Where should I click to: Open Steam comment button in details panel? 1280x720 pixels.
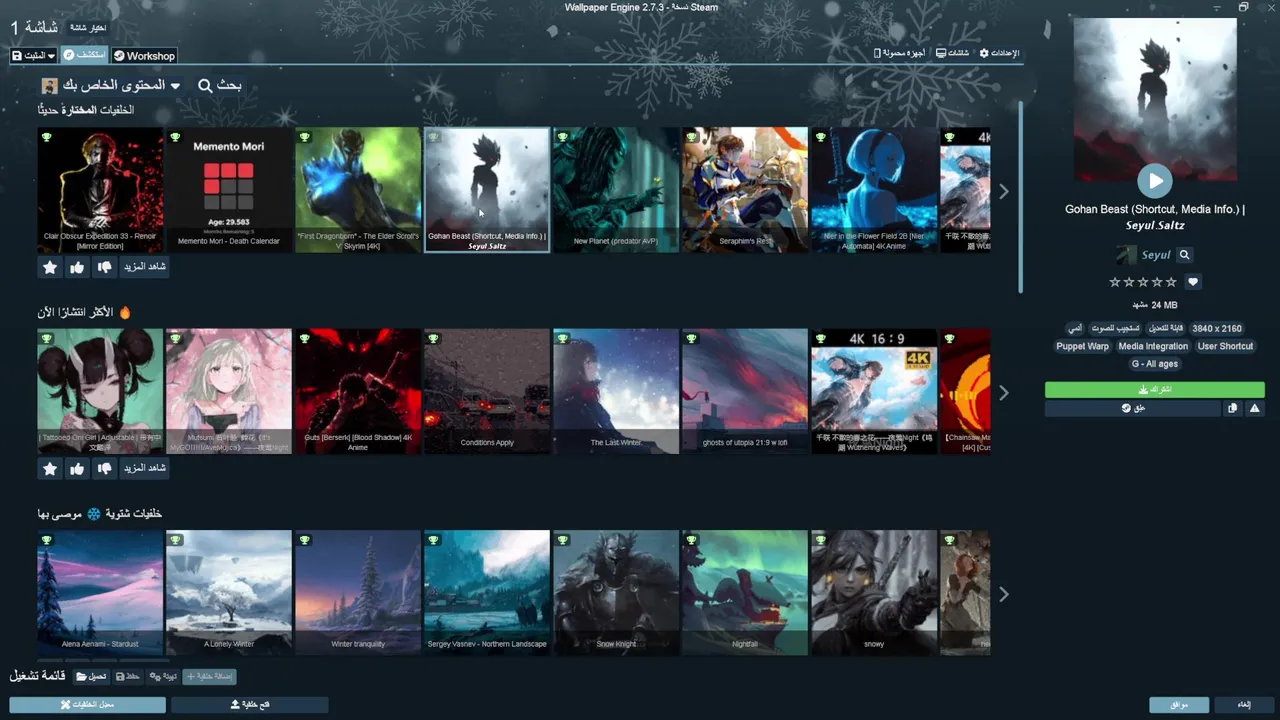1133,408
